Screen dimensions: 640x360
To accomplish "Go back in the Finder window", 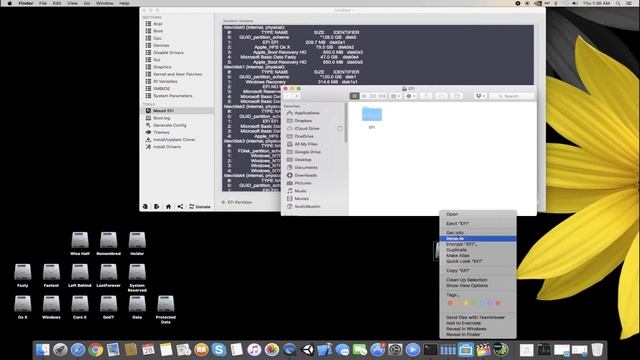I will coord(287,96).
